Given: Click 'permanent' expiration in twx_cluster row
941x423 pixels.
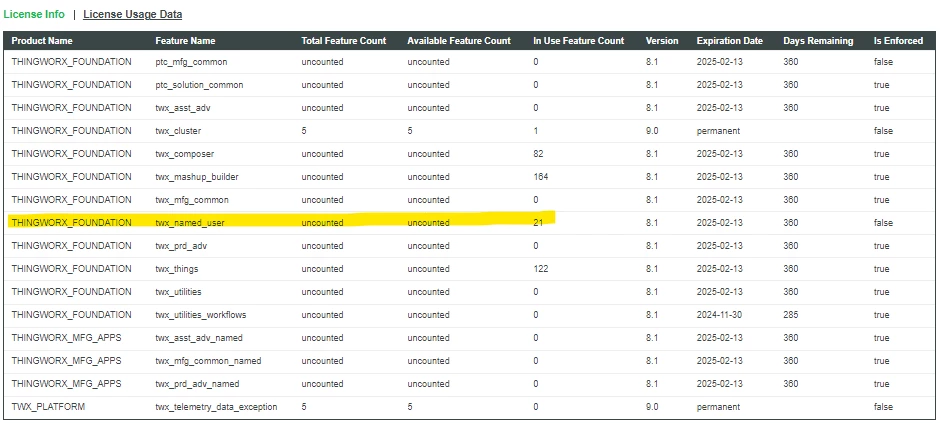Looking at the screenshot, I should coord(718,131).
